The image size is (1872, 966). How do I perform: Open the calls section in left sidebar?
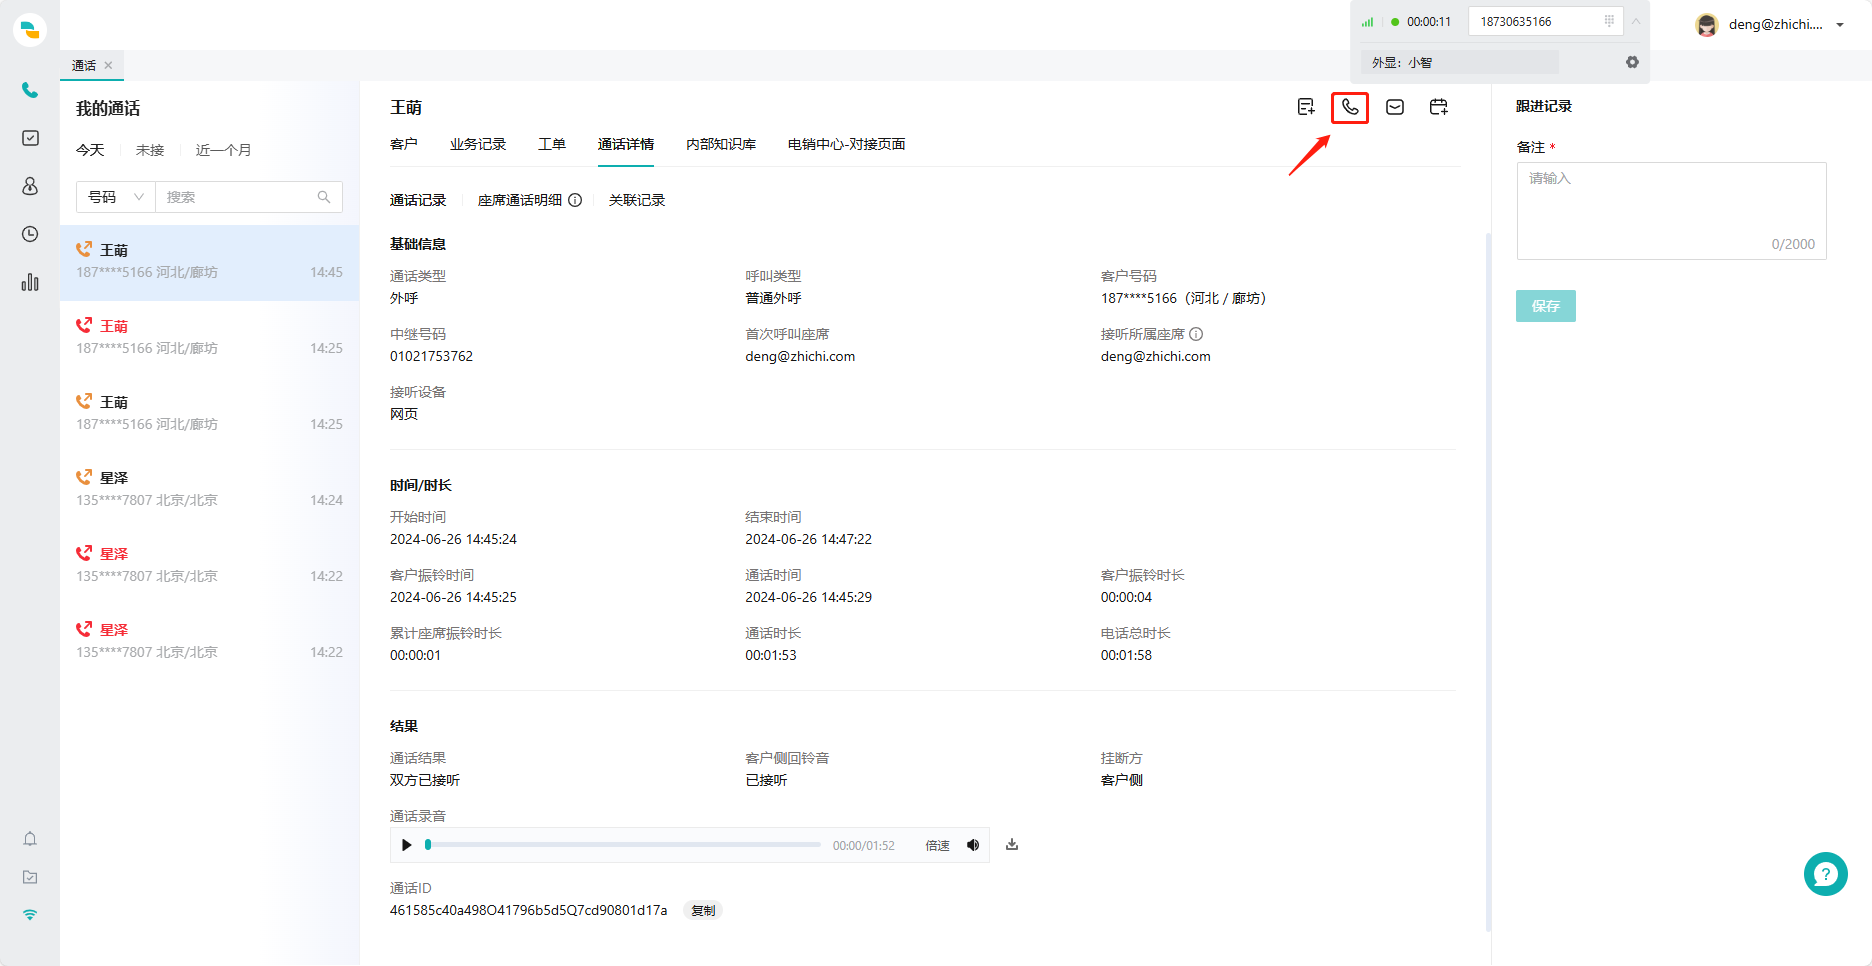pyautogui.click(x=30, y=90)
